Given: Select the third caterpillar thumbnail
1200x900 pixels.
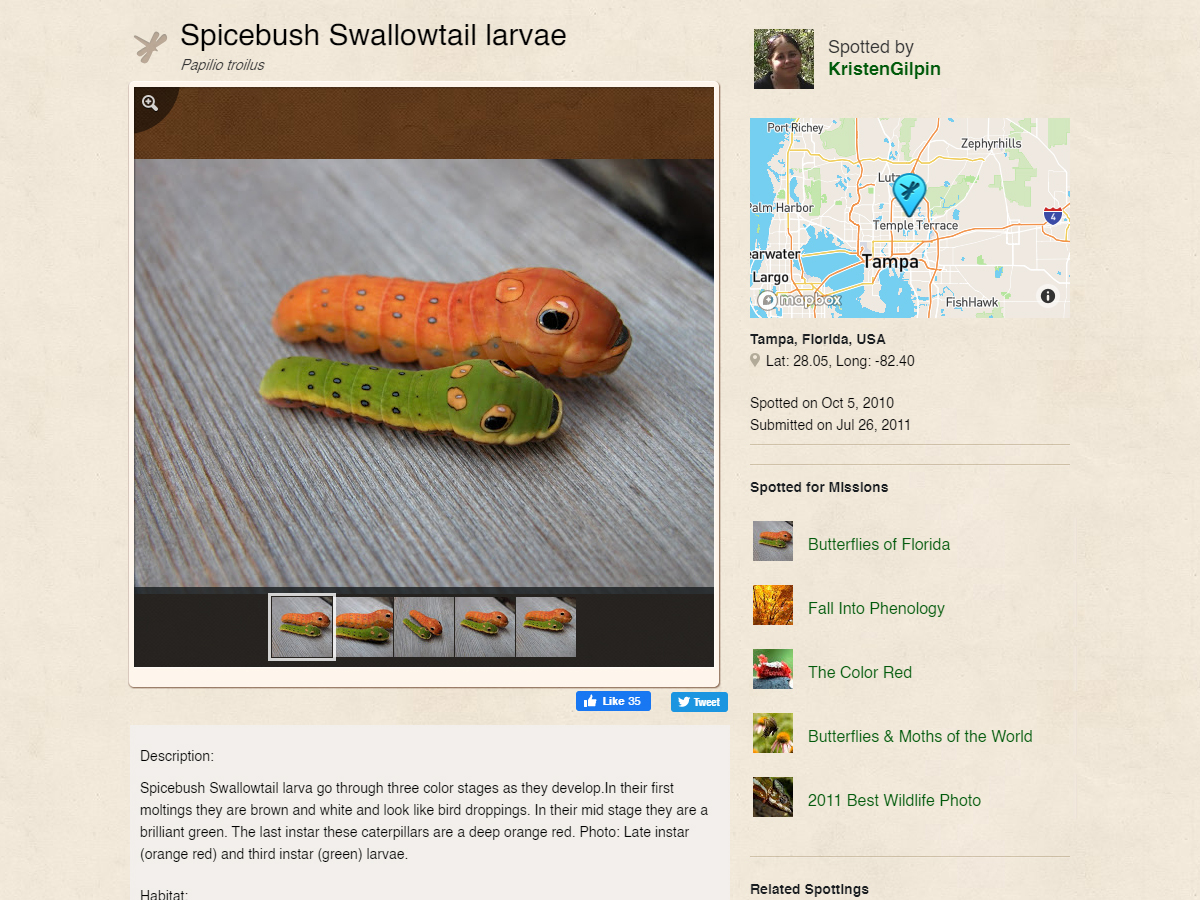Looking at the screenshot, I should coord(424,627).
